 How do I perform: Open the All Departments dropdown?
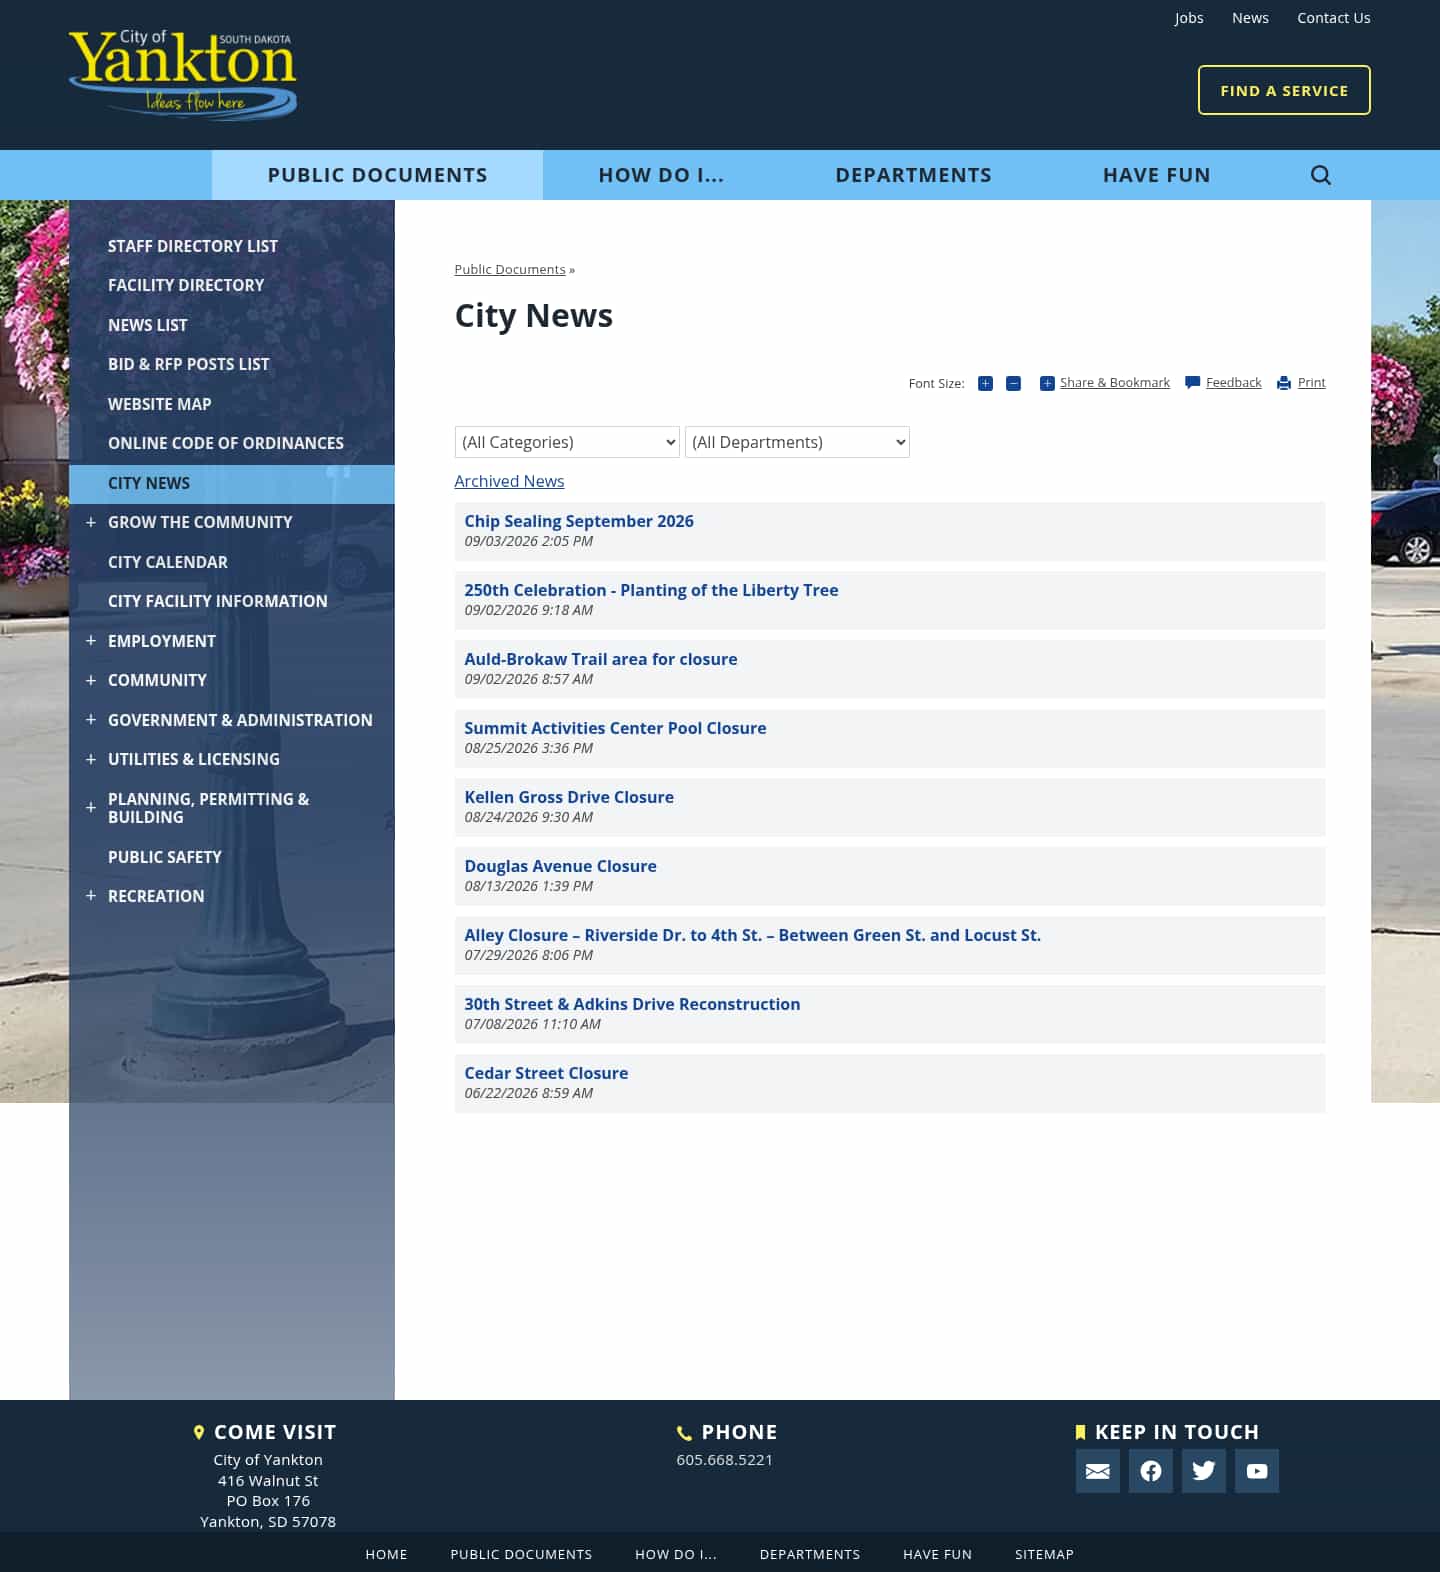797,442
